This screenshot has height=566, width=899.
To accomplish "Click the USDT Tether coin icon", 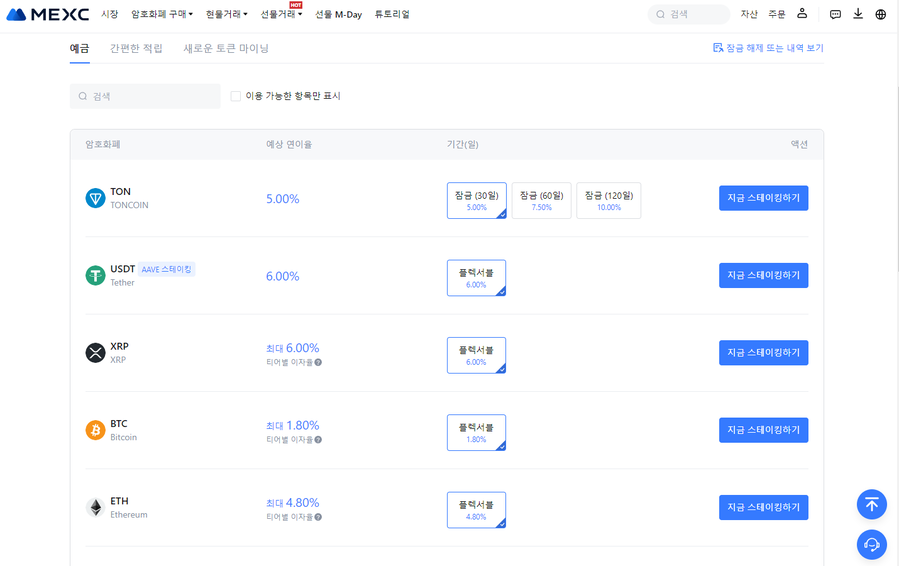I will click(x=95, y=275).
